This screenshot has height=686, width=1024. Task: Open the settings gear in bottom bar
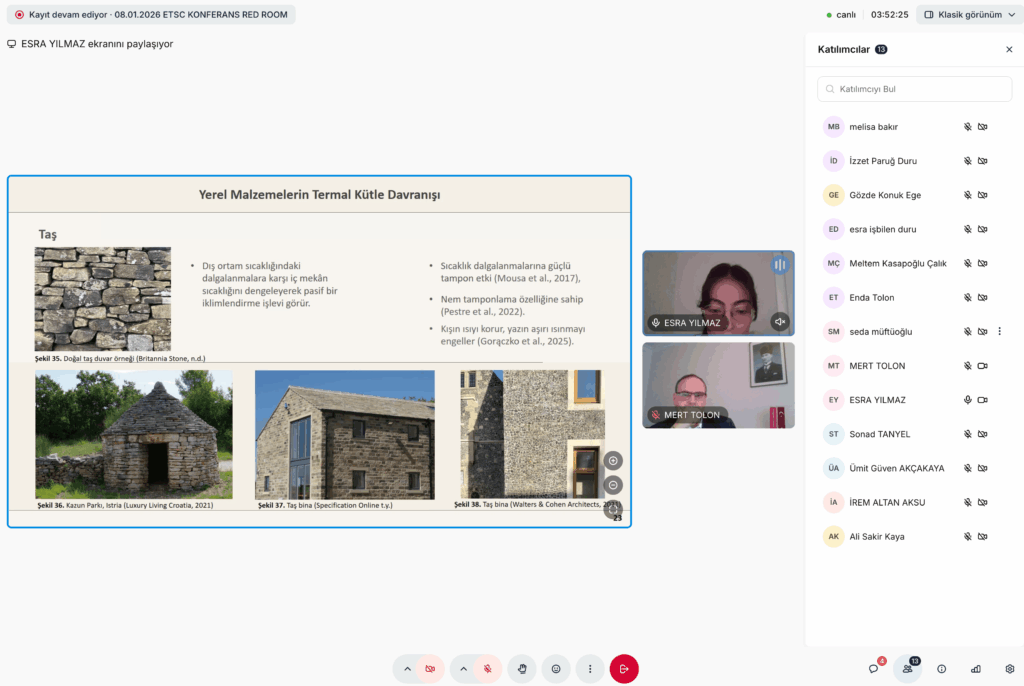[x=1009, y=669]
